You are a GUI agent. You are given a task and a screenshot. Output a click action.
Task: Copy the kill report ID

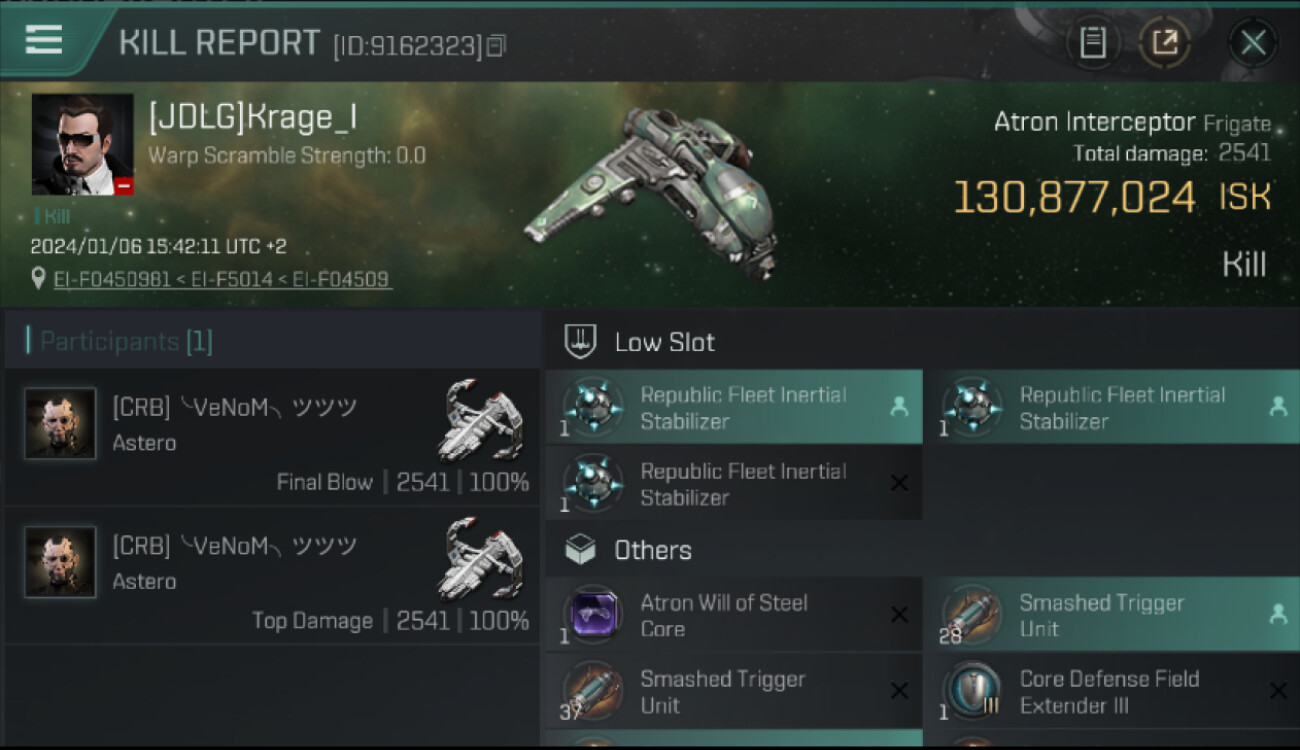[x=497, y=45]
